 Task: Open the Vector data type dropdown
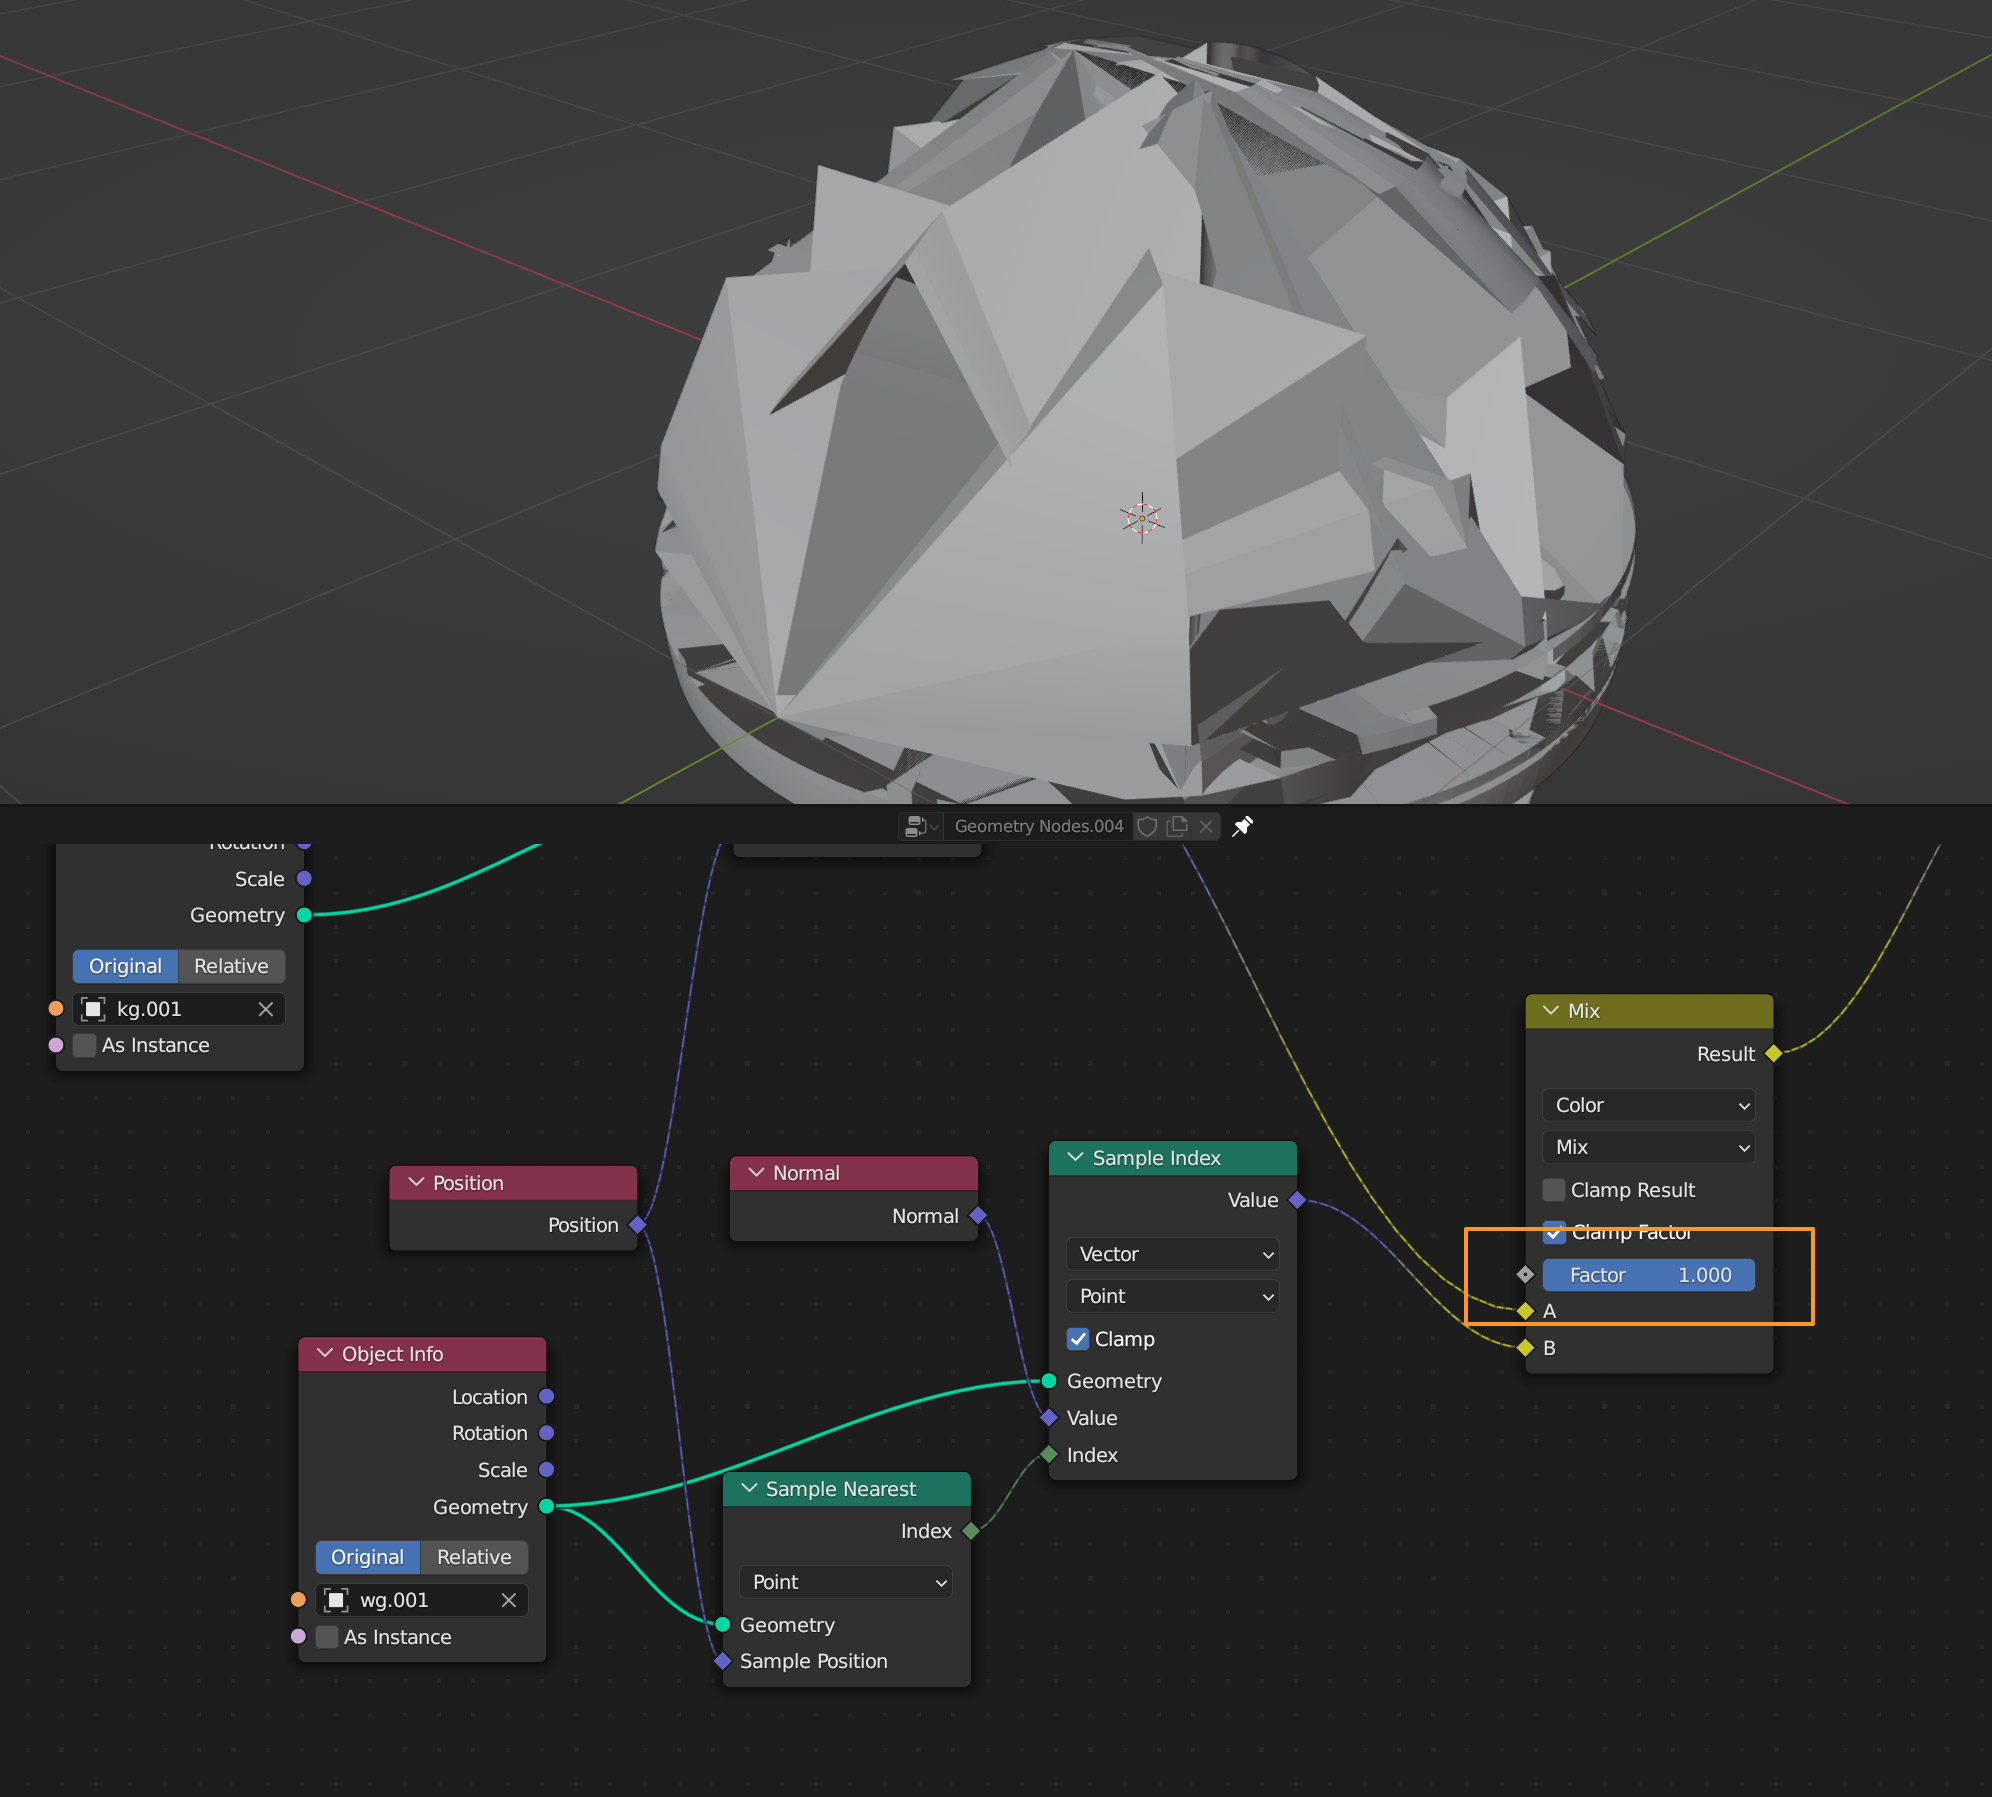pyautogui.click(x=1172, y=1254)
